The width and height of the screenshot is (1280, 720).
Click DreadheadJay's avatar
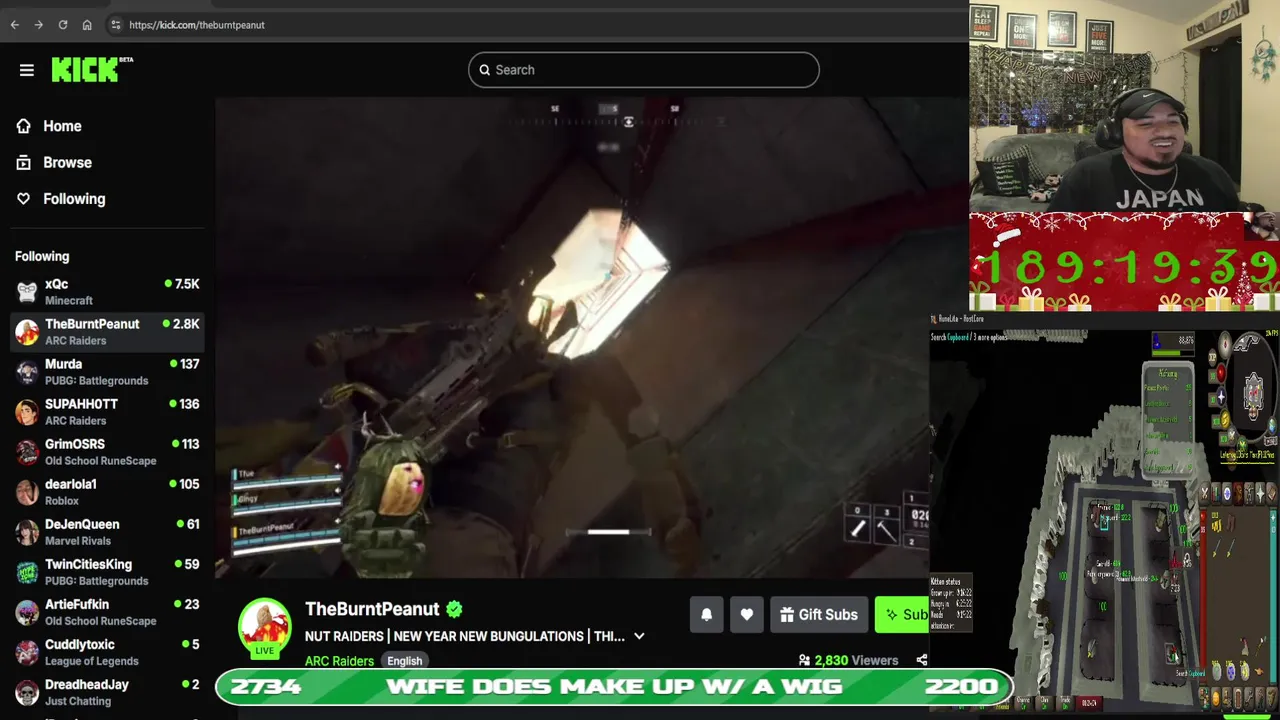coord(27,692)
